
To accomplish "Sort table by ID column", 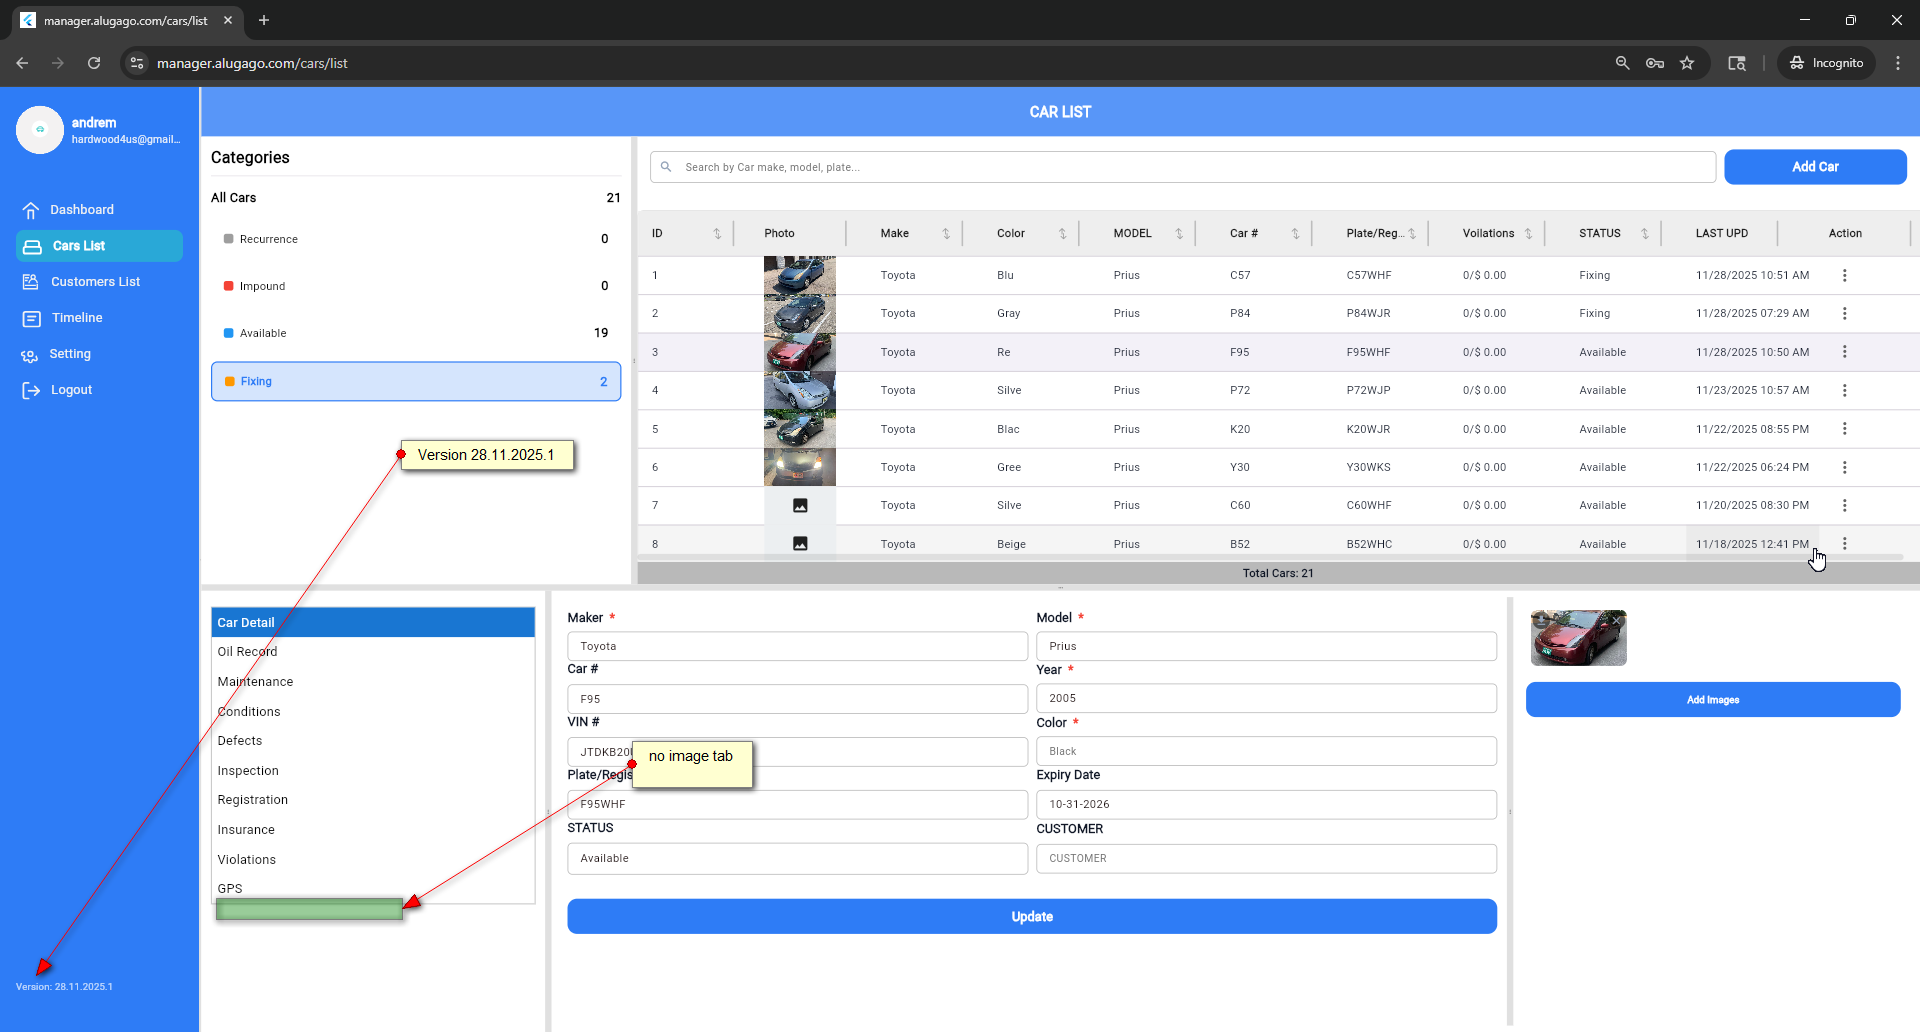I will [x=717, y=234].
